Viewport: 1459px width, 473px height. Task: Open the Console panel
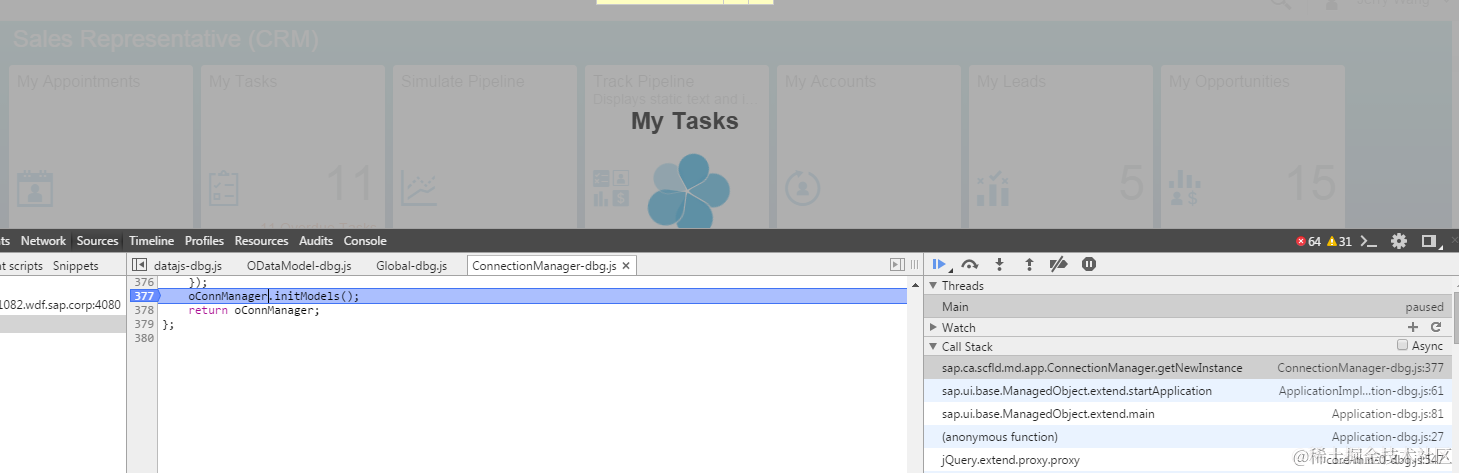[x=365, y=241]
